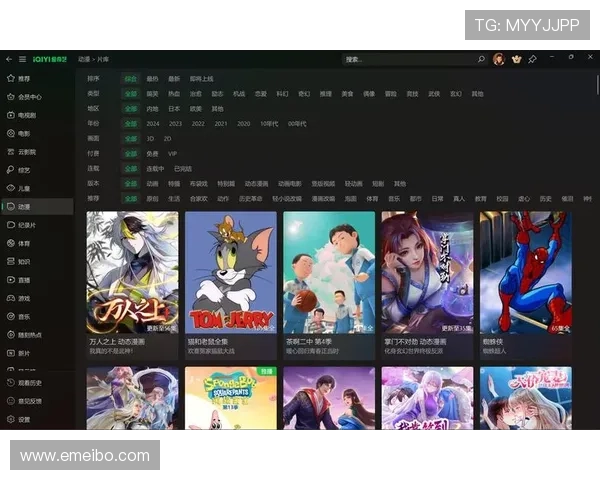This screenshot has height=480, width=600.
Task: Click the VIP crown icon
Action: click(x=516, y=59)
